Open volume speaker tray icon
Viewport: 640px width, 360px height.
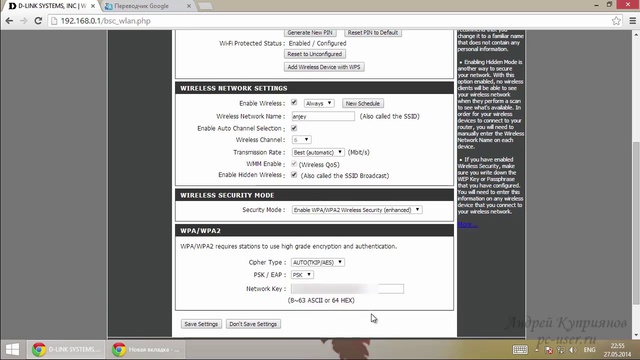pos(573,350)
